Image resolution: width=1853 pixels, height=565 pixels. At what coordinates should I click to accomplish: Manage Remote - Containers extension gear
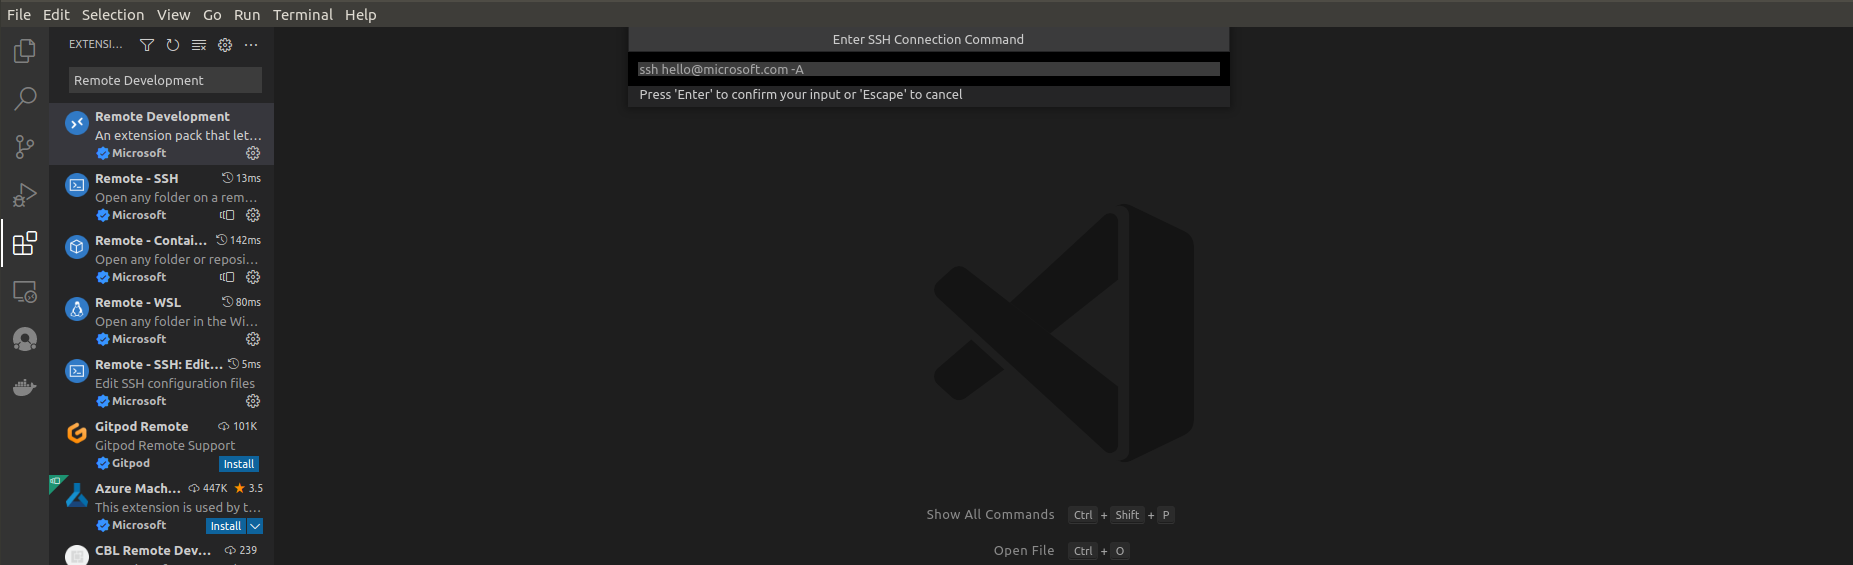point(253,277)
